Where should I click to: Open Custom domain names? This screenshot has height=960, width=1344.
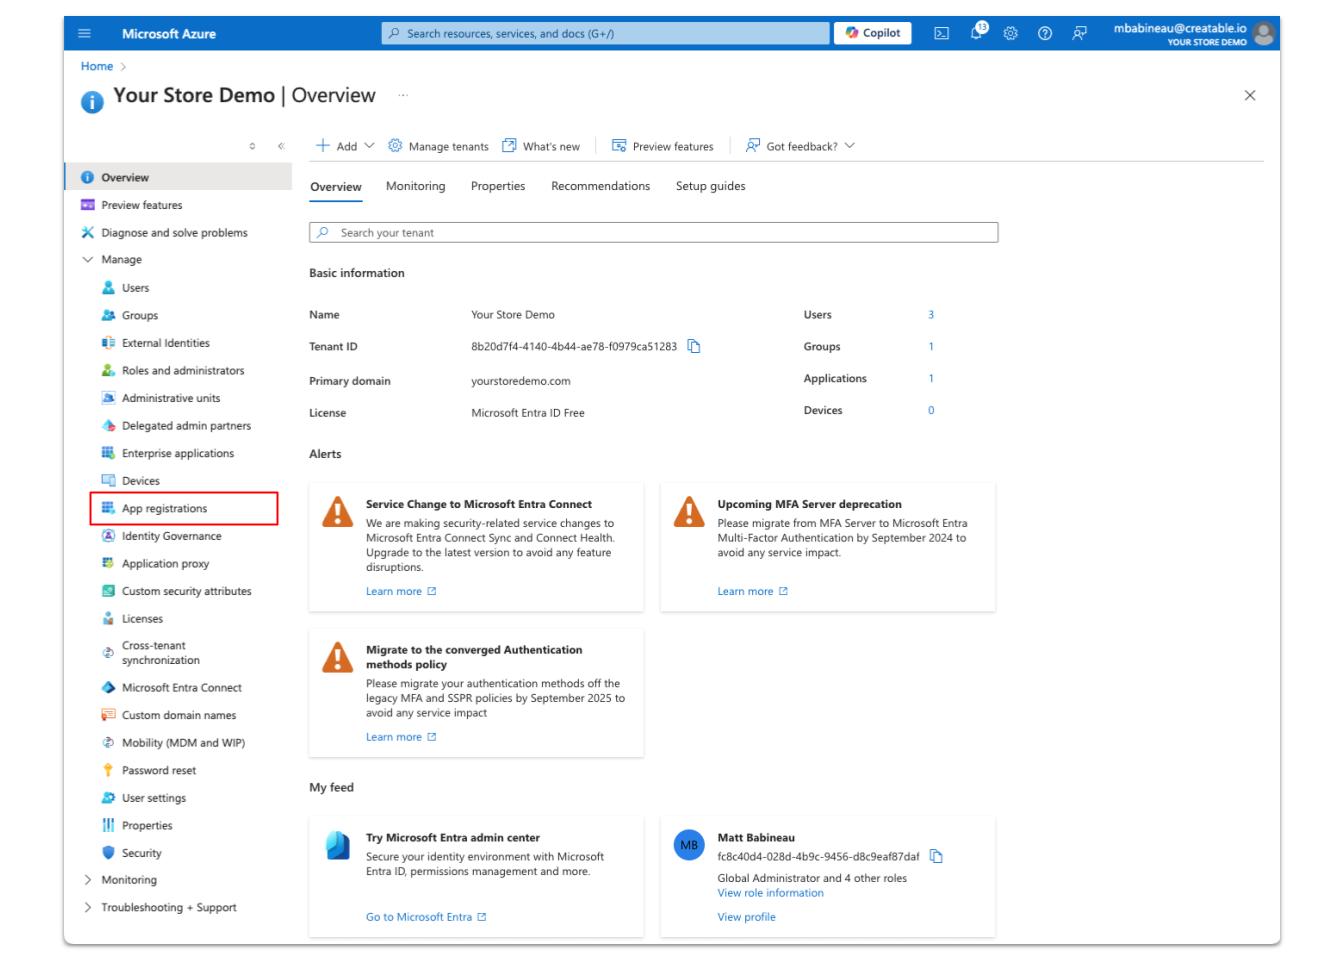(x=179, y=715)
